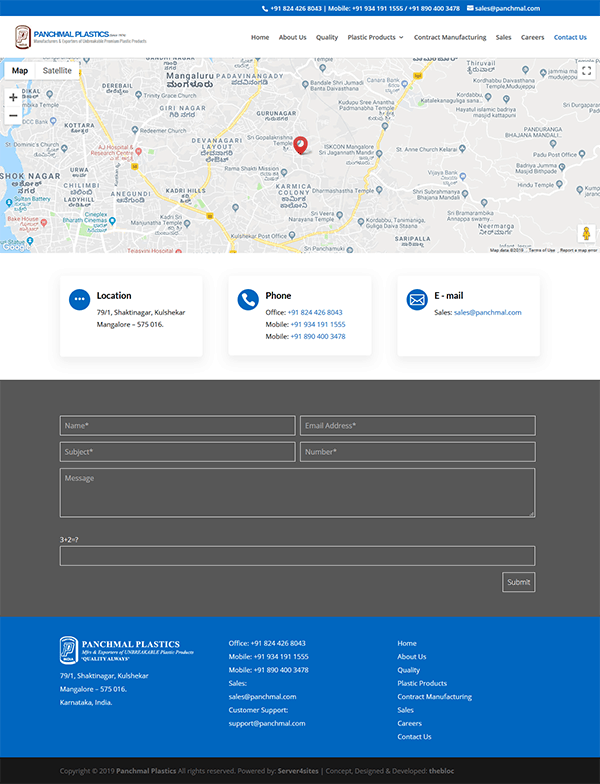Click the AJ Hospital map marker
Viewport: 600px width, 784px height.
pyautogui.click(x=138, y=151)
